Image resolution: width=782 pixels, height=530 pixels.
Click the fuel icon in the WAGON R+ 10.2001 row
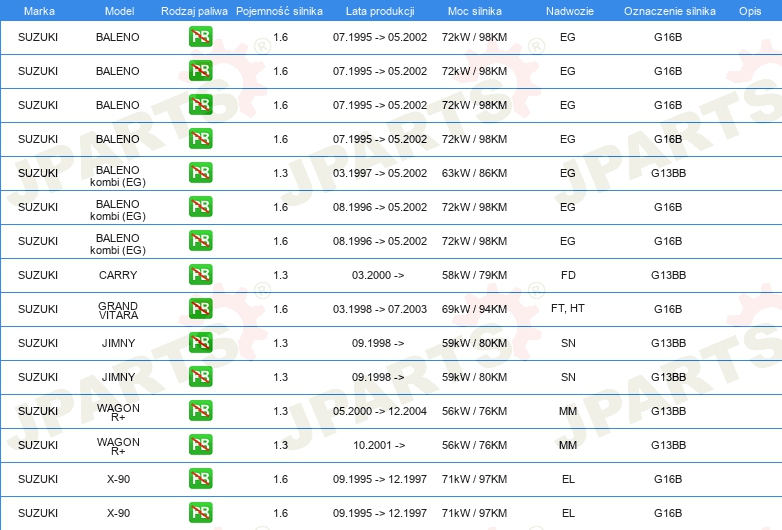[200, 445]
